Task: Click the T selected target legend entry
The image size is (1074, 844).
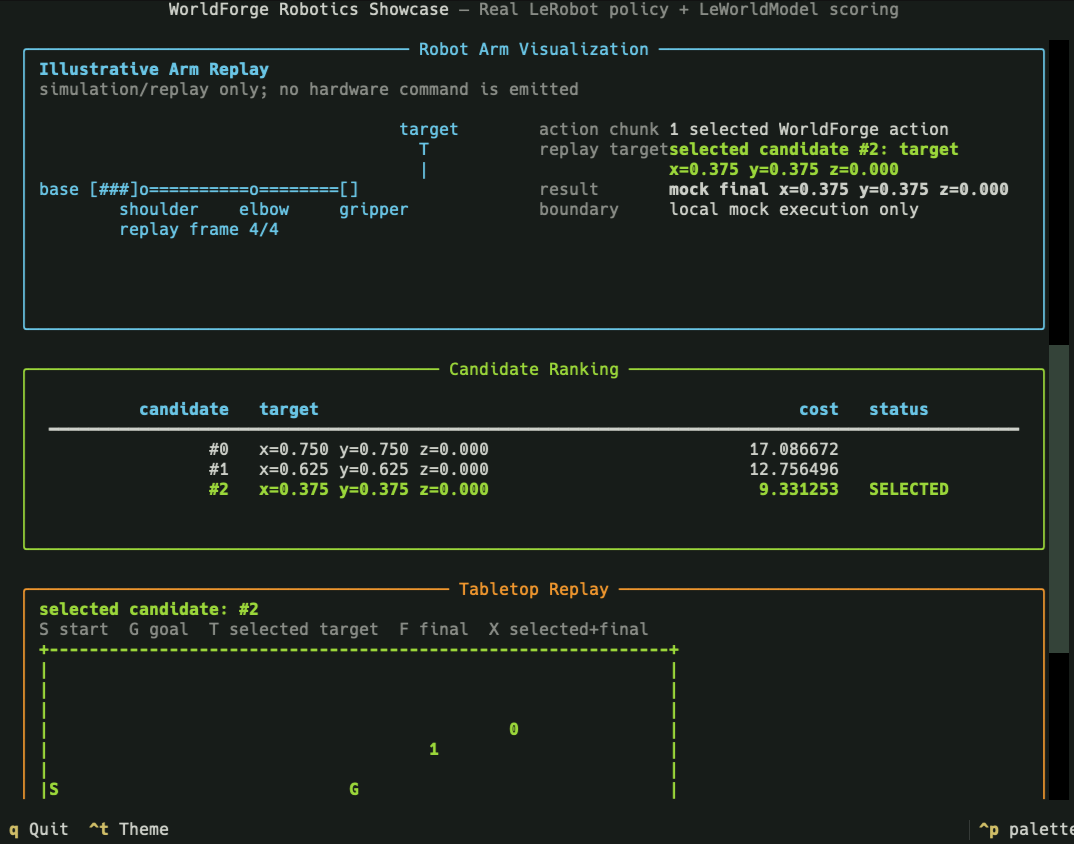Action: tap(294, 629)
